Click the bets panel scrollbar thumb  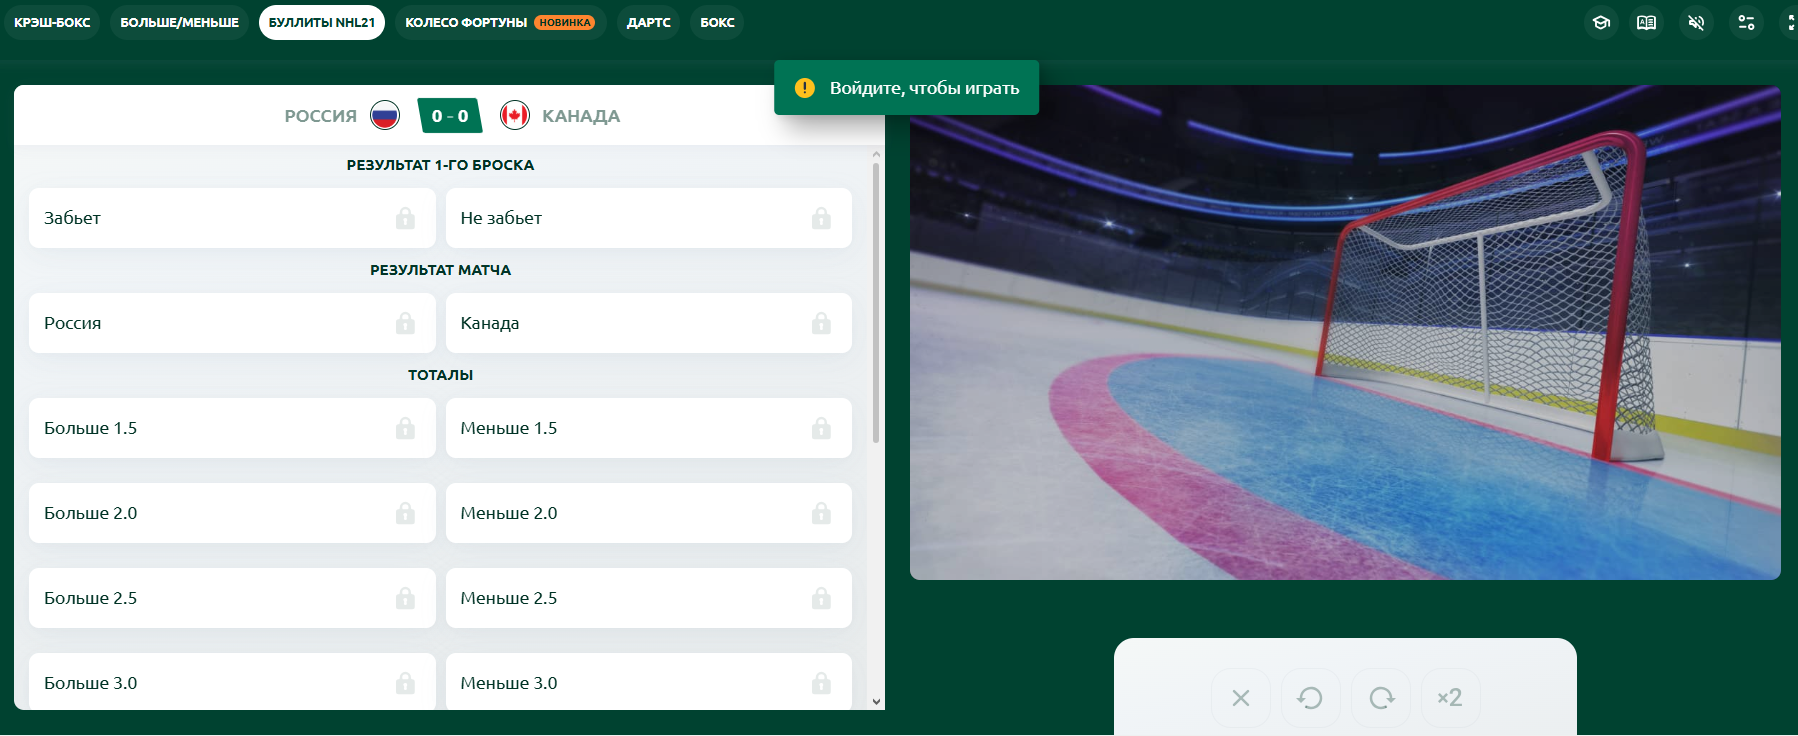(x=877, y=303)
